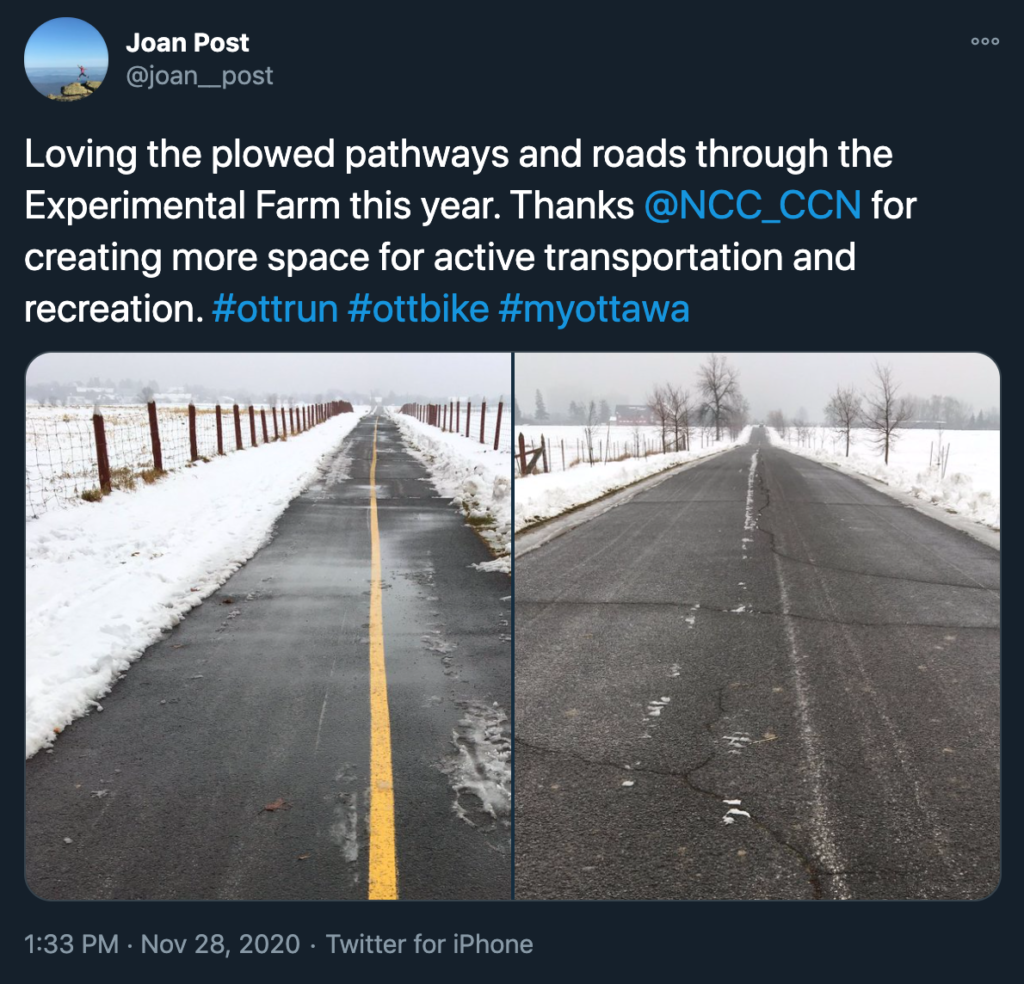1024x984 pixels.
Task: Click the Twitter for iPhone source label
Action: [430, 944]
